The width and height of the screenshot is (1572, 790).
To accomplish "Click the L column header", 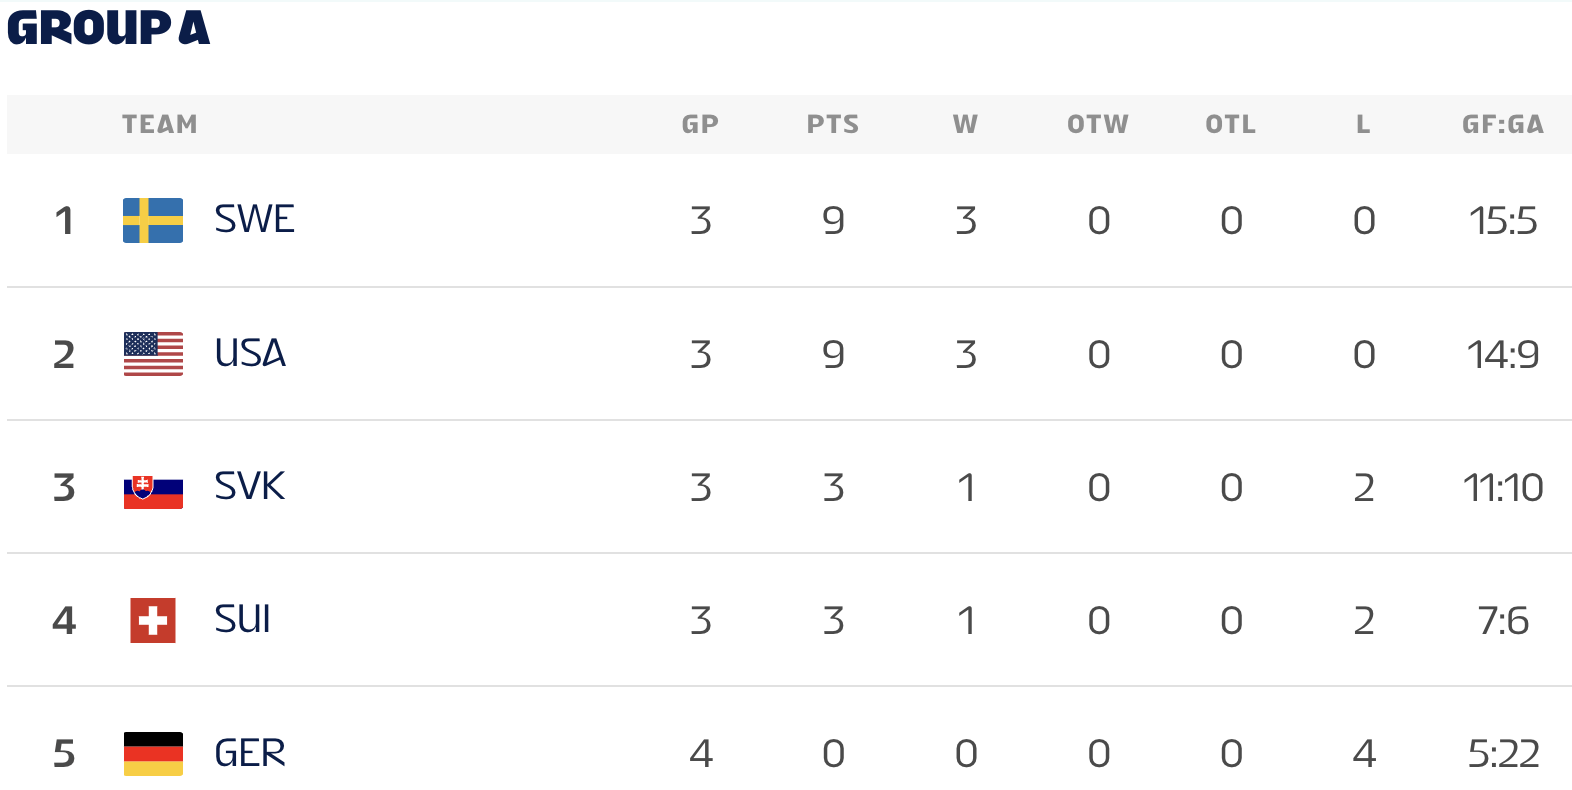I will click(1363, 125).
